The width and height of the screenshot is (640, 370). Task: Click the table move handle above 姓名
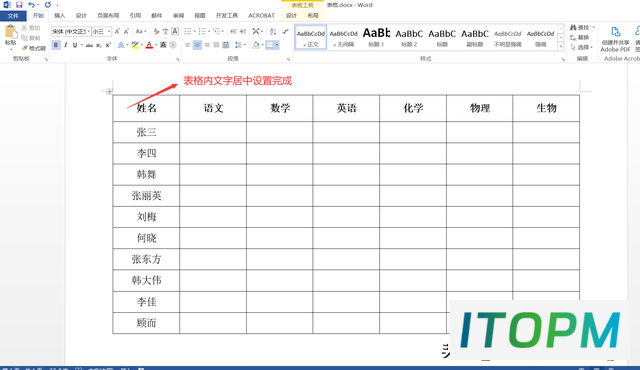click(x=109, y=91)
